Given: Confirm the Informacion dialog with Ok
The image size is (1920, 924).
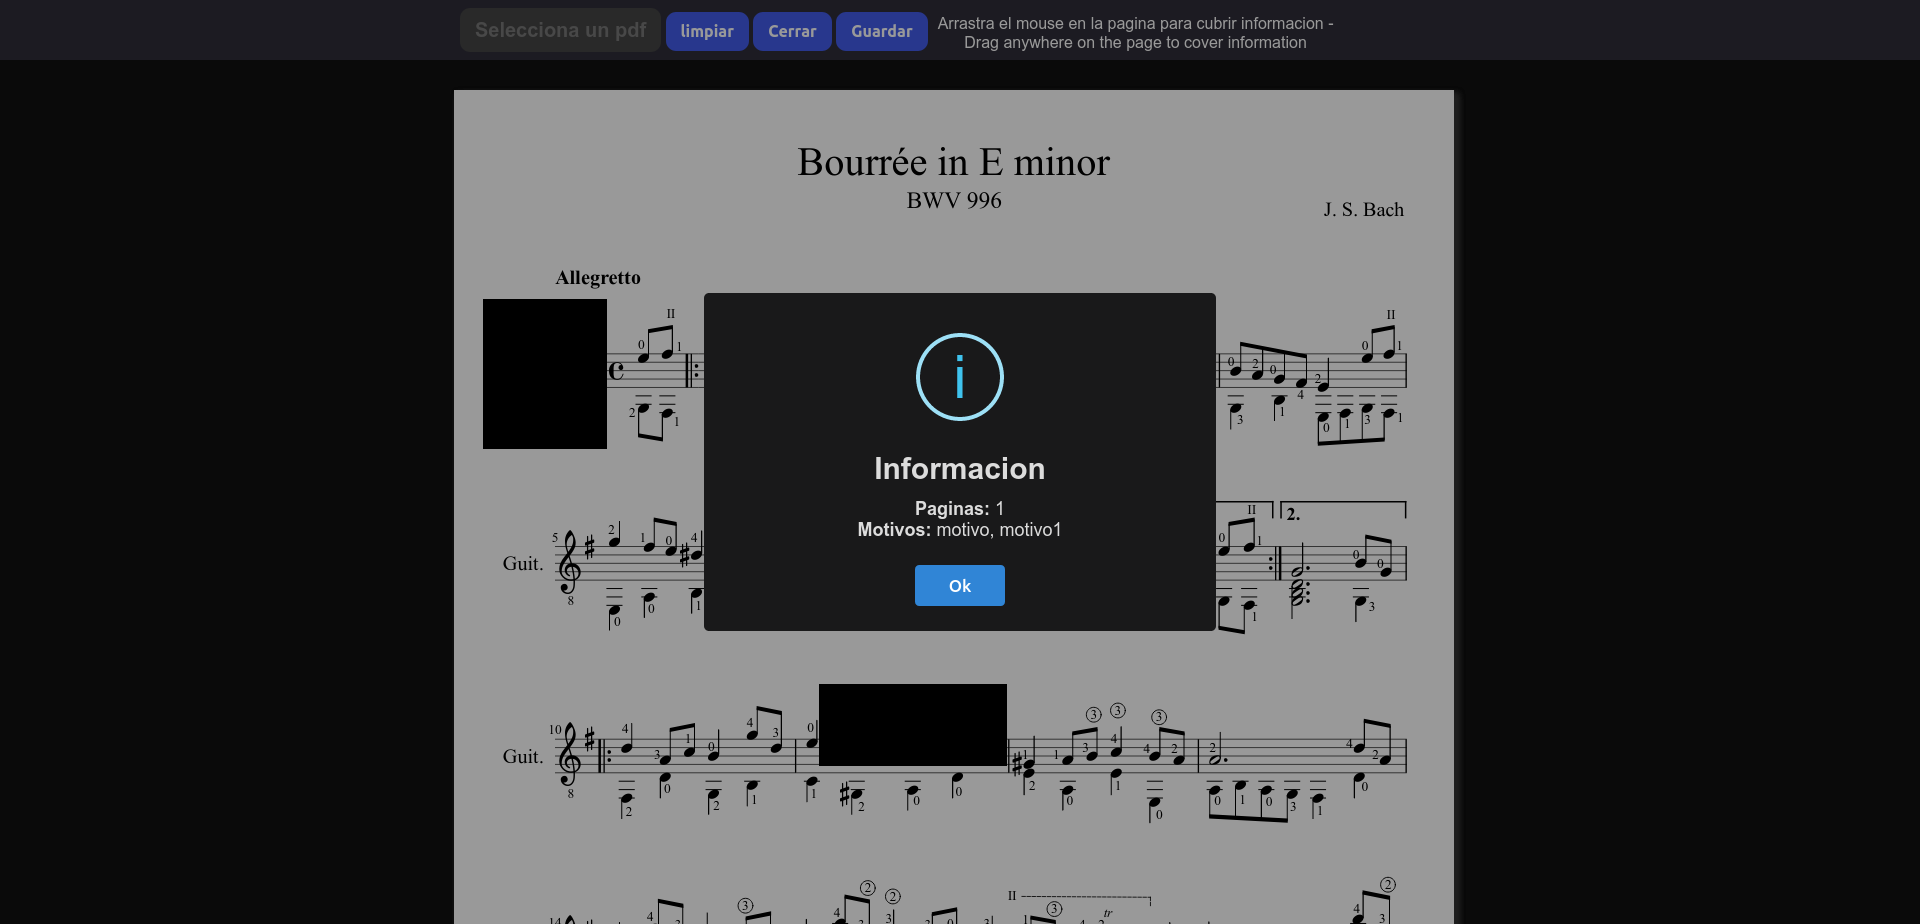Looking at the screenshot, I should click(959, 585).
